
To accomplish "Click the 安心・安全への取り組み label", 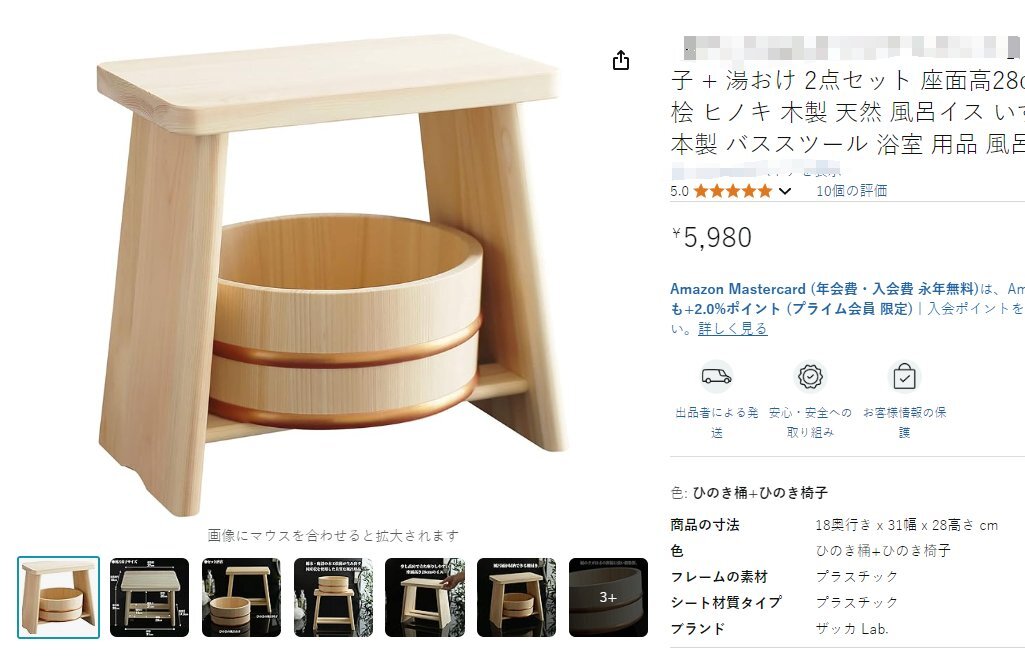I will click(810, 422).
